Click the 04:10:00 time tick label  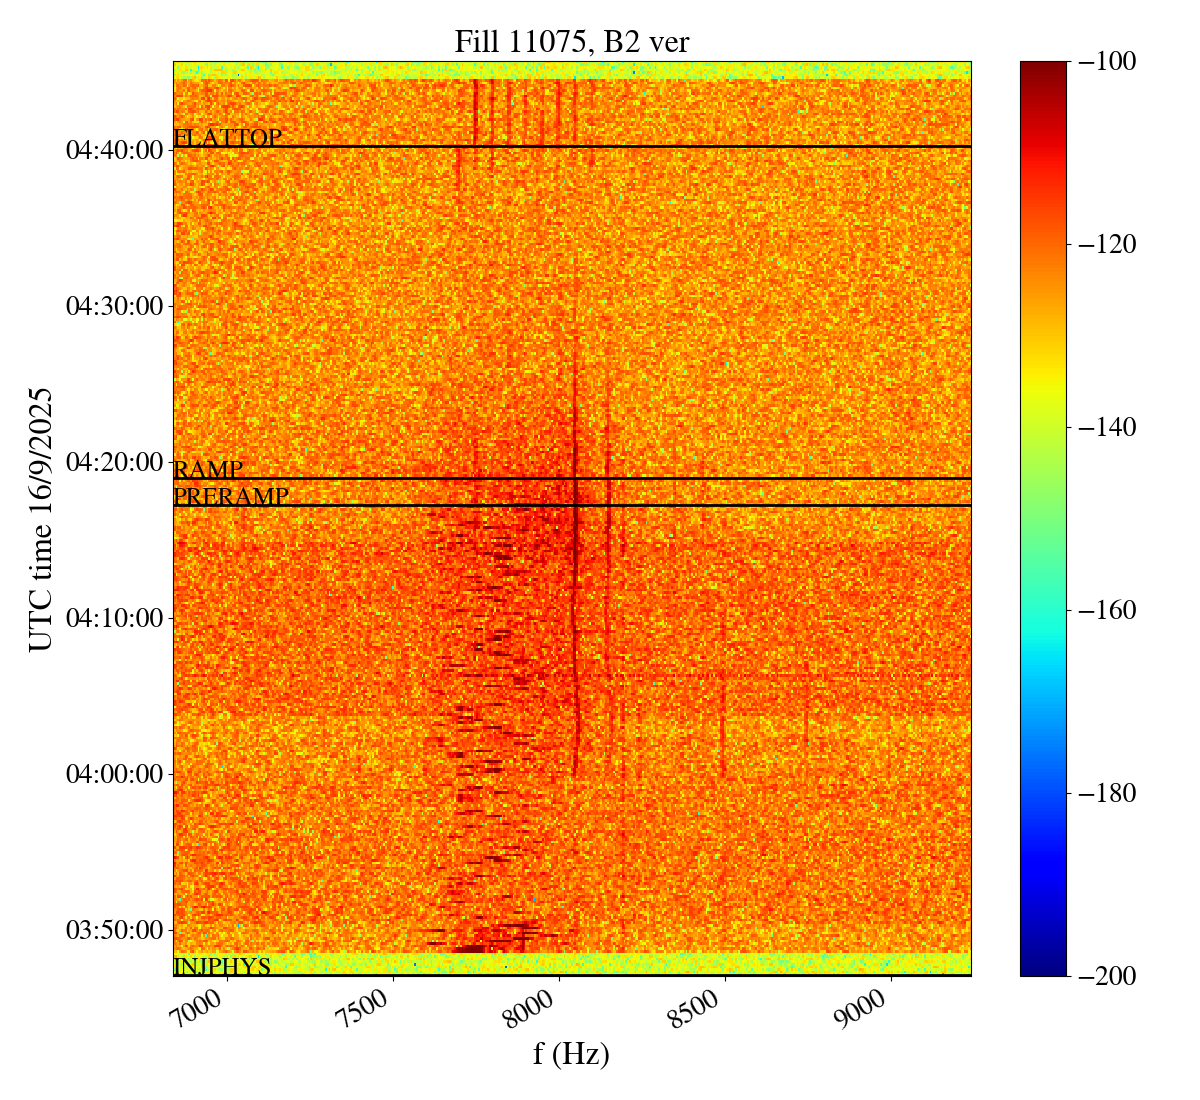tap(114, 618)
